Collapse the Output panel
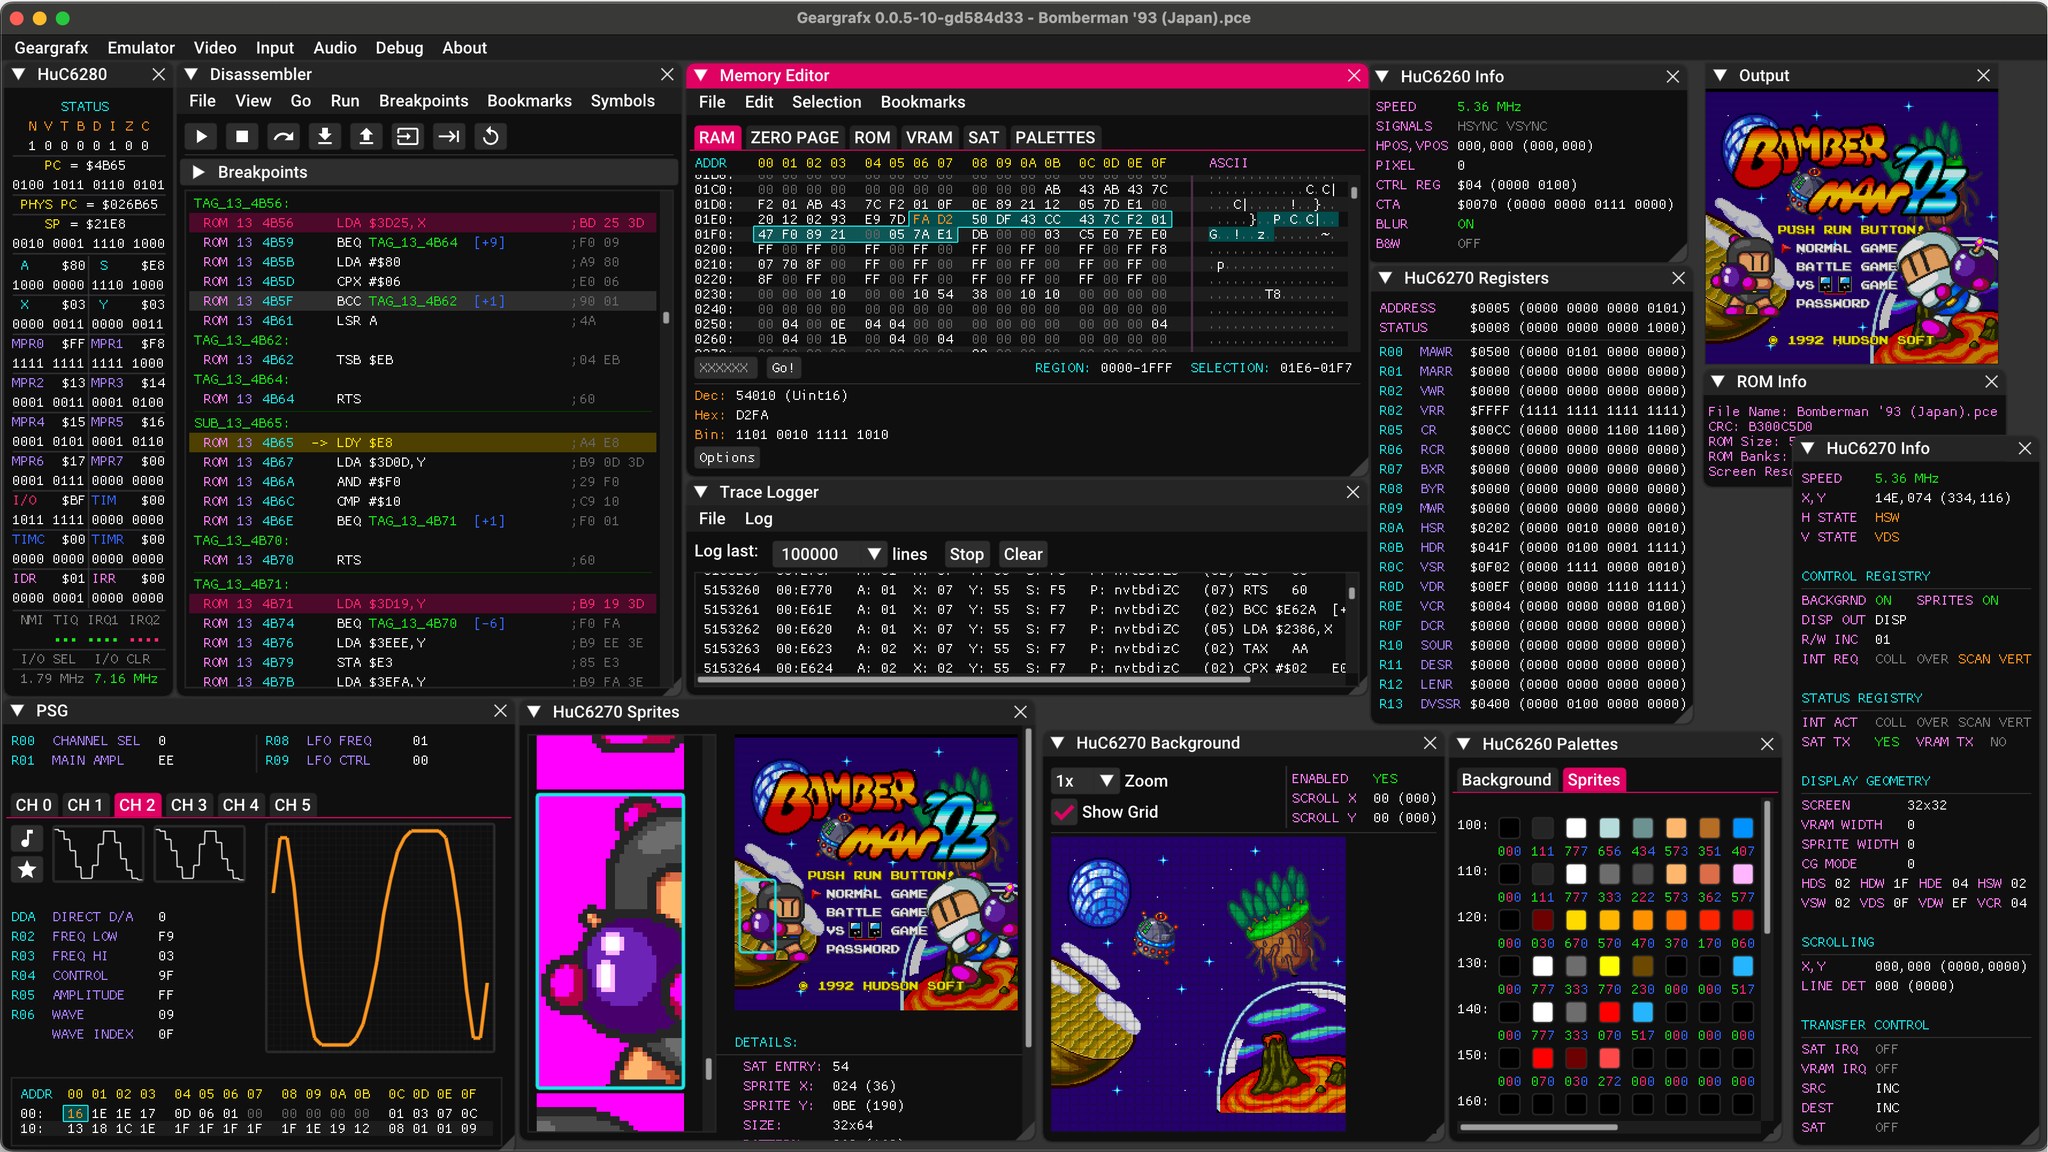Viewport: 2048px width, 1152px height. [x=1720, y=76]
